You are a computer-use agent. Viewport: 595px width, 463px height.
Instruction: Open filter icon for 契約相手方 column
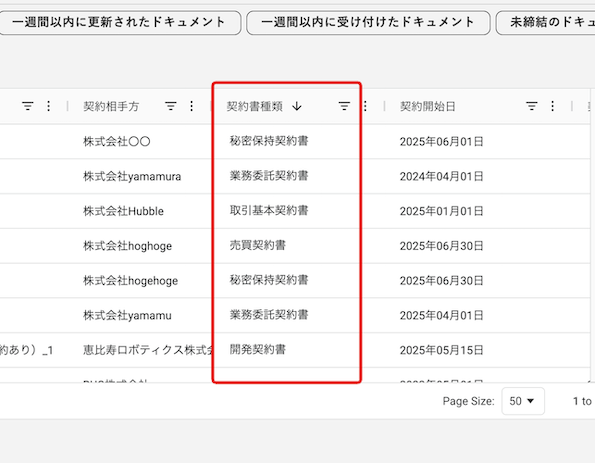tap(171, 106)
